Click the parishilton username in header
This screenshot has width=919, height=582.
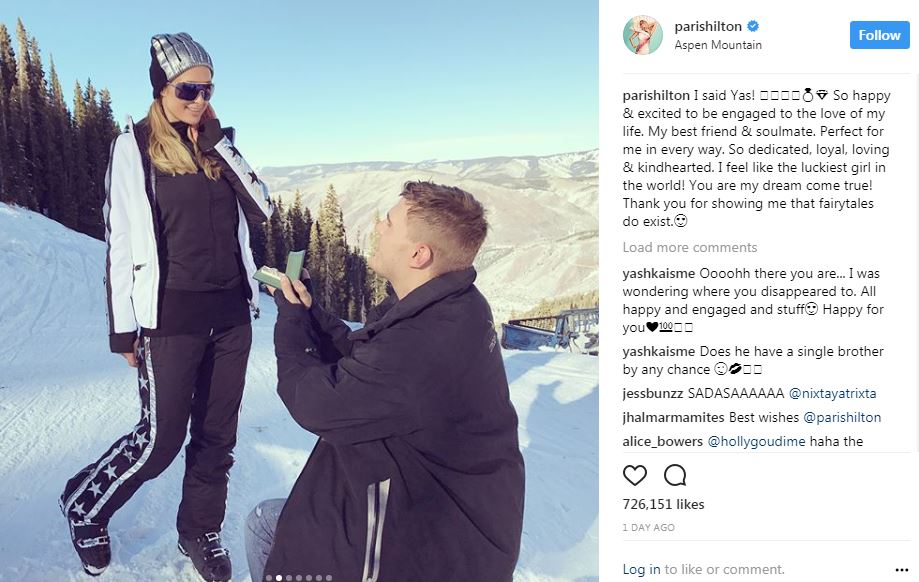pos(708,26)
